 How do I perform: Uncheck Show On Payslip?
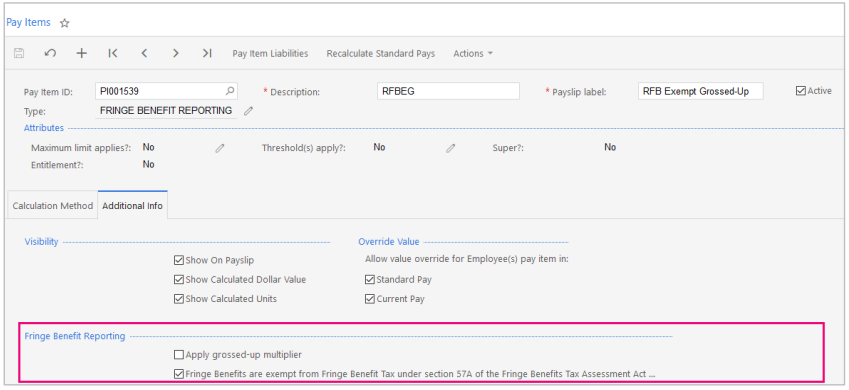pyautogui.click(x=179, y=261)
